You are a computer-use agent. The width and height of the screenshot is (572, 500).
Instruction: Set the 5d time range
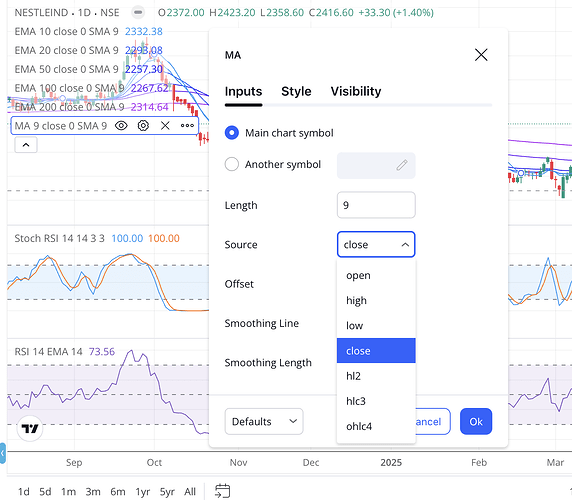(x=45, y=492)
